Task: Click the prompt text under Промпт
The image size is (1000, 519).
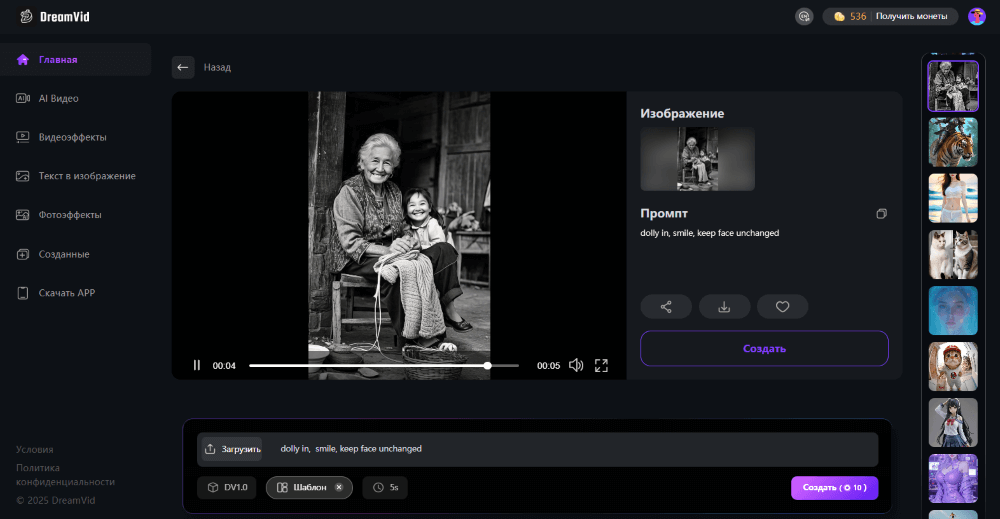Action: click(709, 233)
